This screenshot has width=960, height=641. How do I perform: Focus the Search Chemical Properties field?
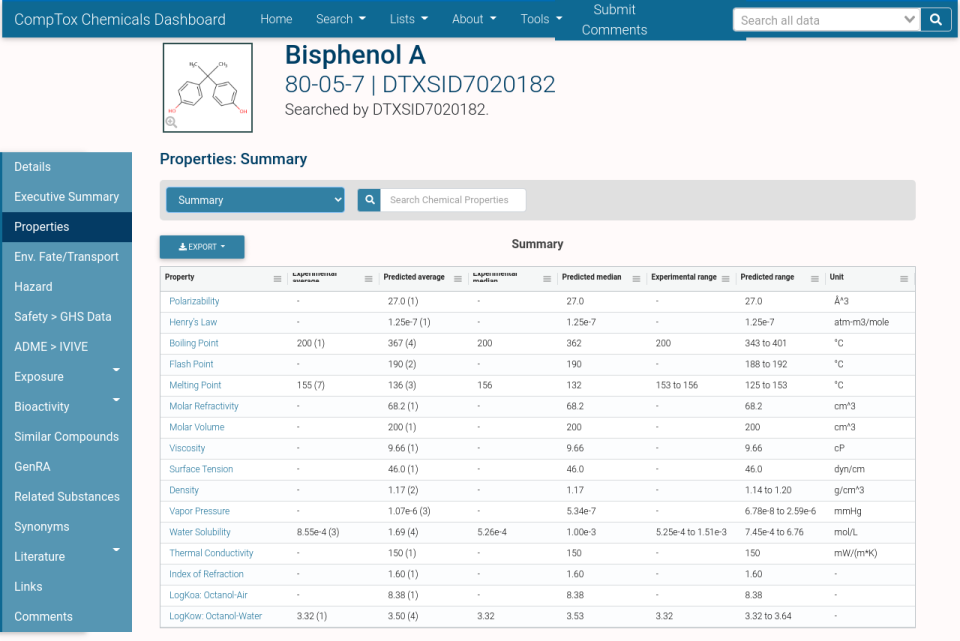point(453,200)
